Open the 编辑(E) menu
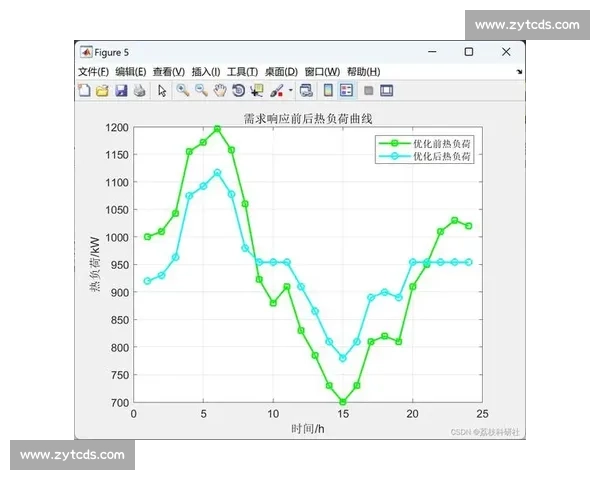This screenshot has height=480, width=600. [130, 72]
